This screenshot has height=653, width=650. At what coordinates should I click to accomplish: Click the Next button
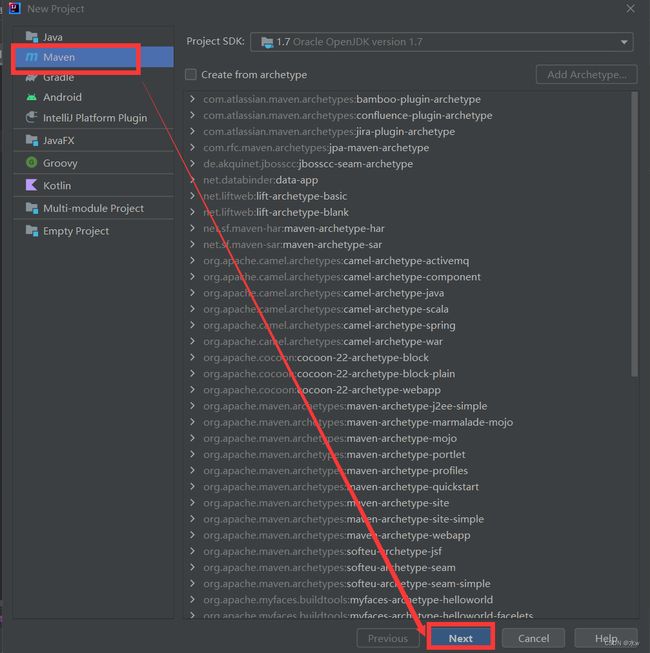click(x=460, y=638)
